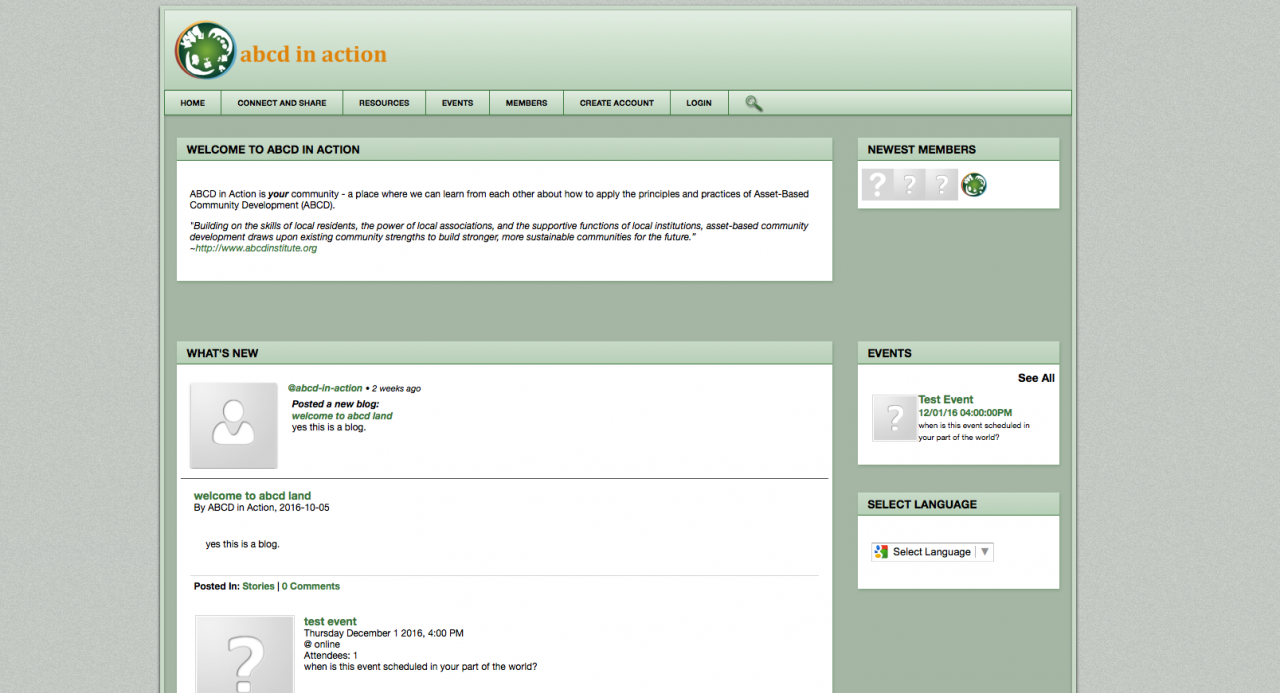Click the abcd in action site title
The height and width of the screenshot is (693, 1280).
click(313, 54)
